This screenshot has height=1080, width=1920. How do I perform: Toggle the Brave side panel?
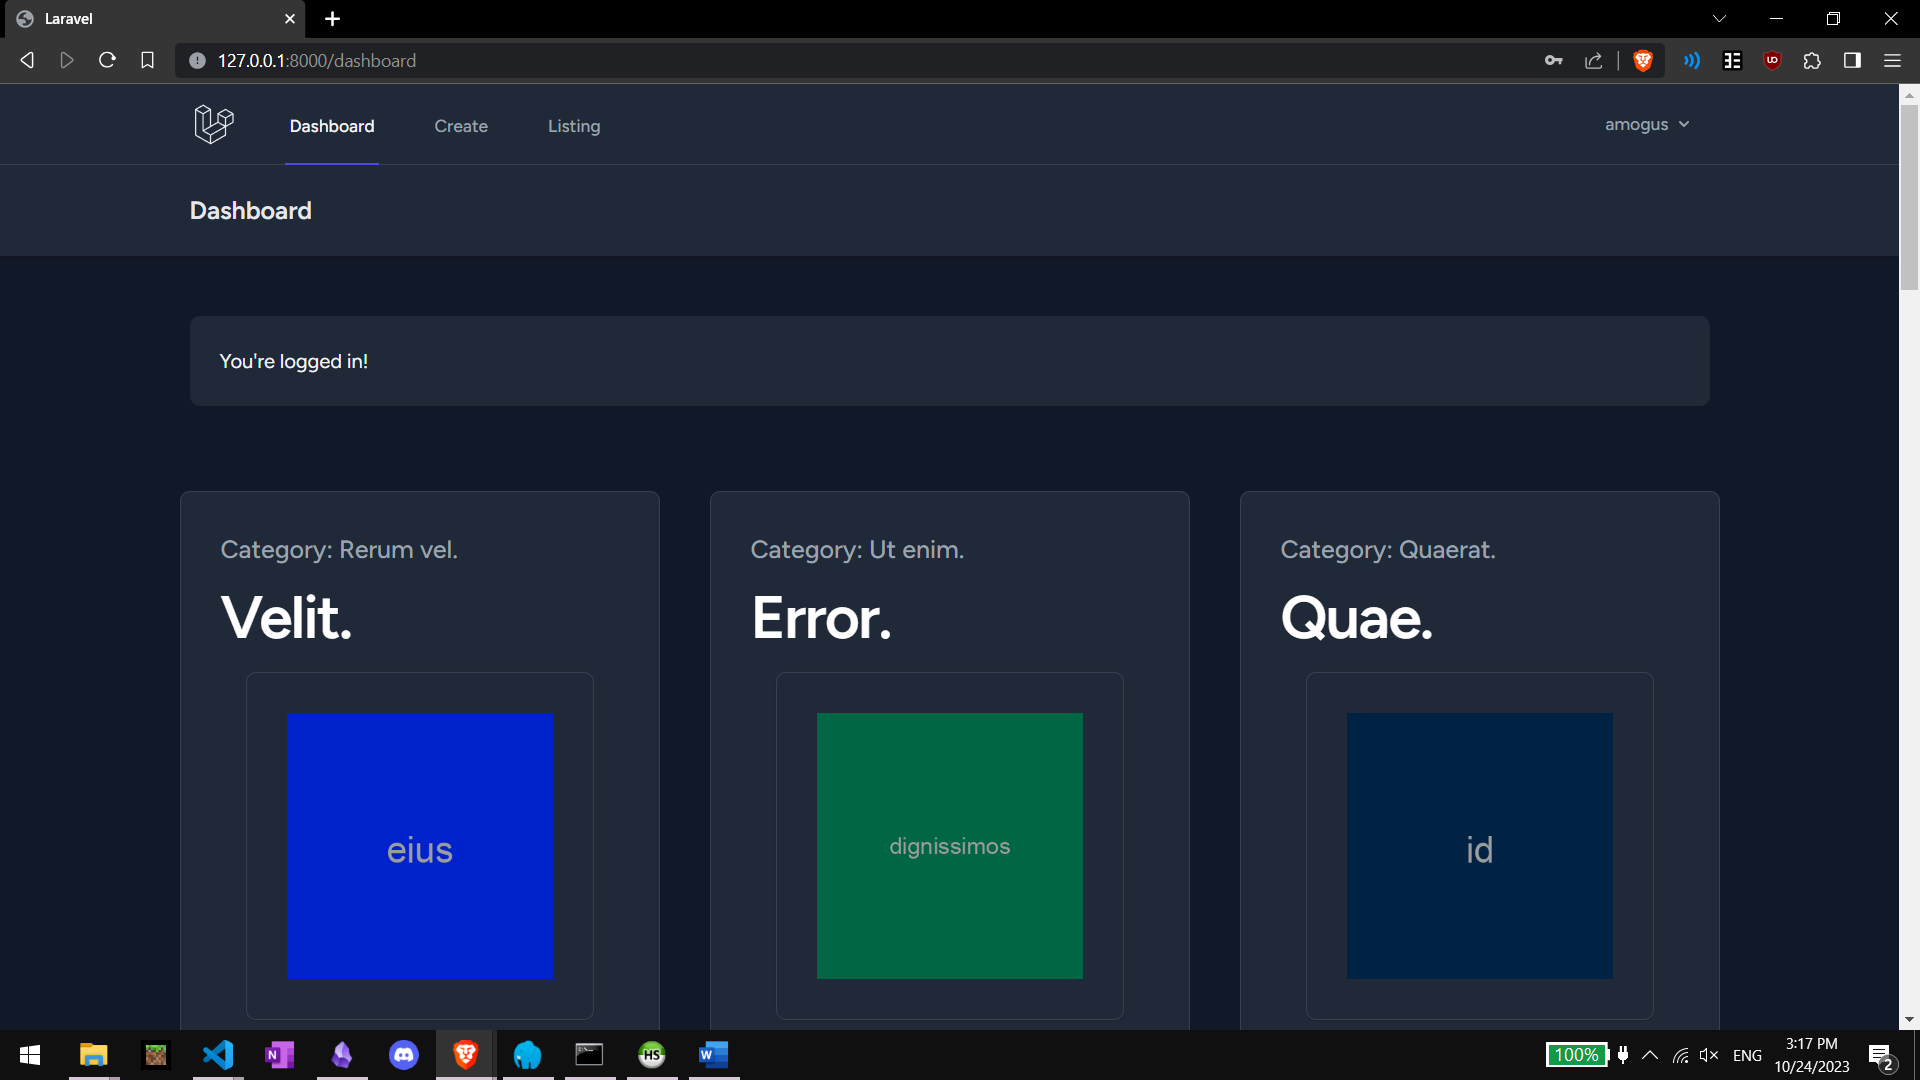pyautogui.click(x=1851, y=60)
